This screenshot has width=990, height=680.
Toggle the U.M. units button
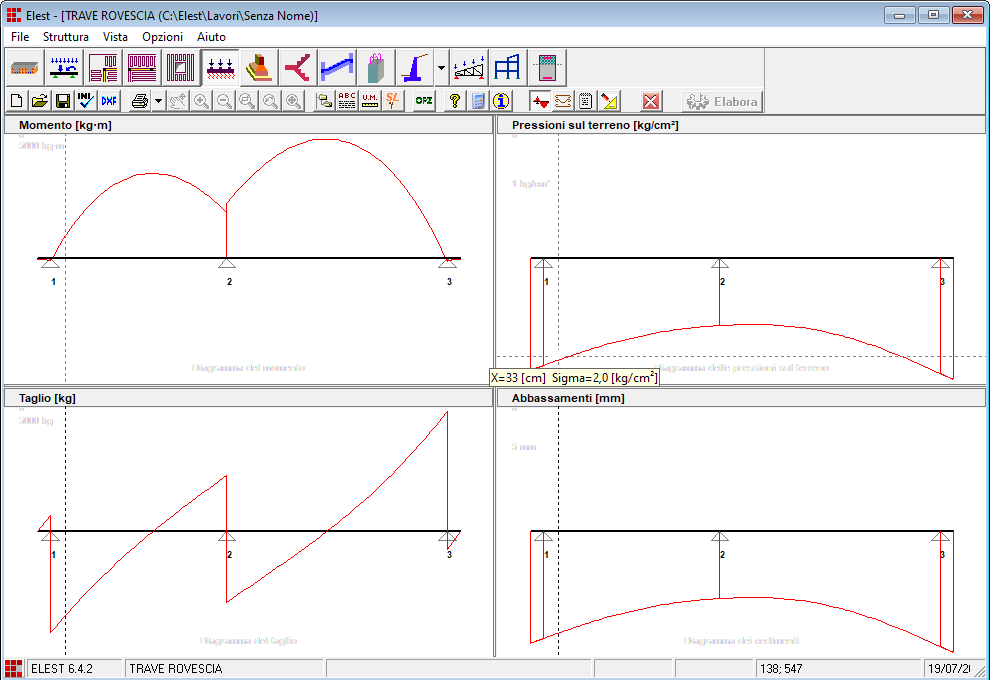(370, 101)
